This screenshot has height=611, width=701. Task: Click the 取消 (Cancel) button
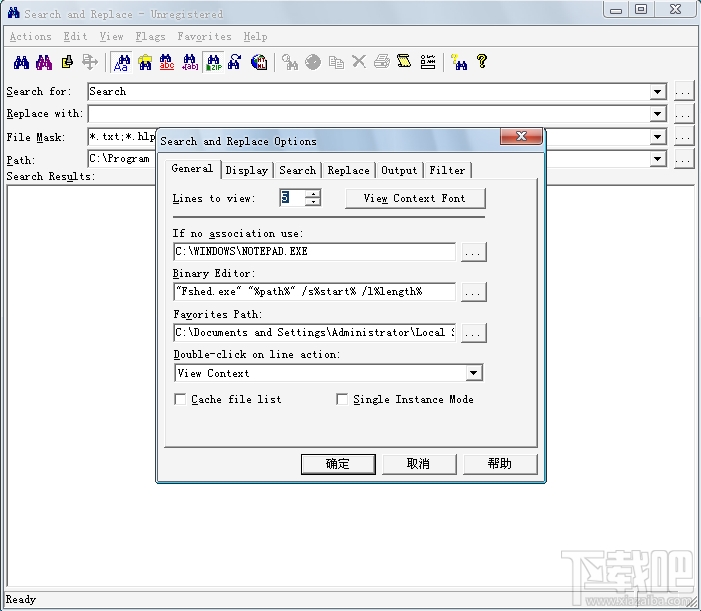pos(419,464)
